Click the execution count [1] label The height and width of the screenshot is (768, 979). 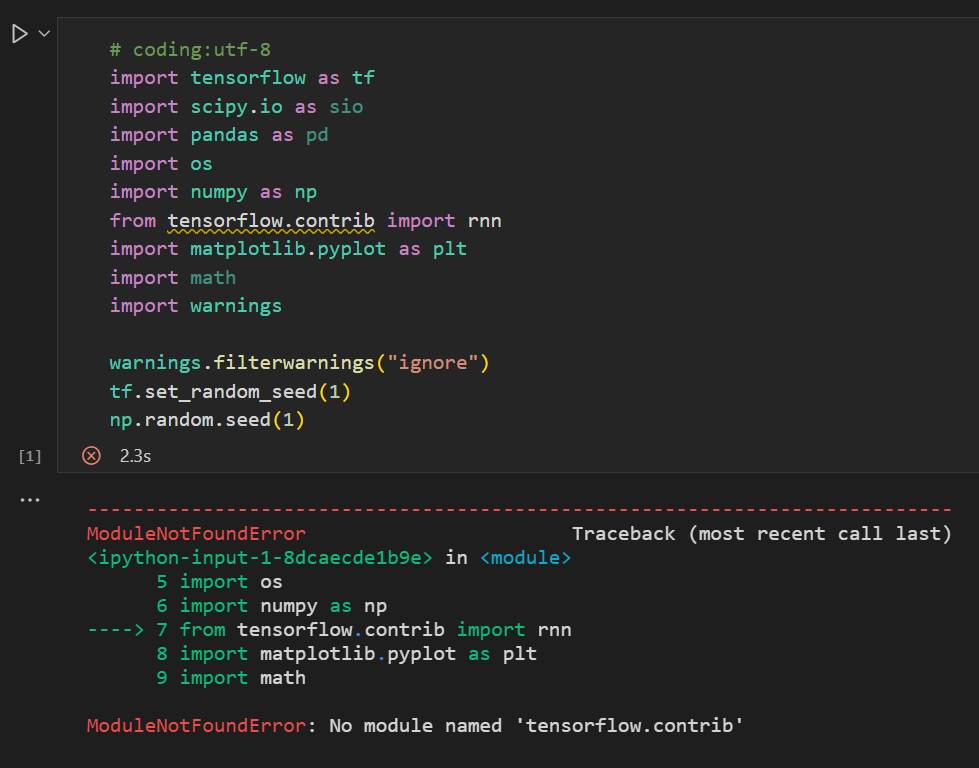coord(30,456)
